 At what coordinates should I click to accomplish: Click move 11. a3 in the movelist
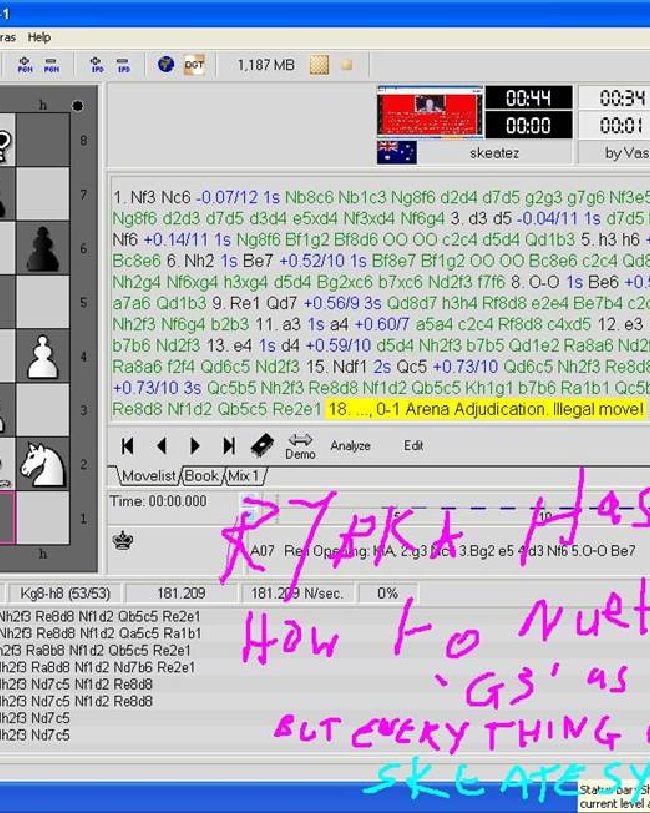pyautogui.click(x=279, y=325)
